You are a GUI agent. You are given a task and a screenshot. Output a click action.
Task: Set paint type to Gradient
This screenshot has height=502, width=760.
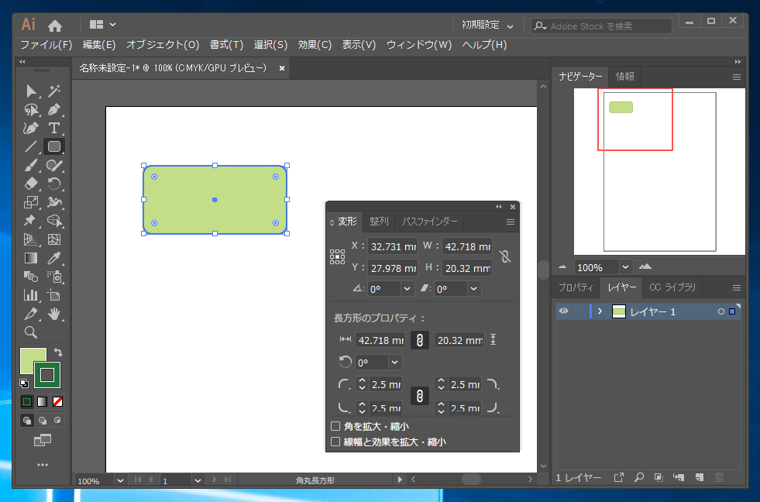42,402
